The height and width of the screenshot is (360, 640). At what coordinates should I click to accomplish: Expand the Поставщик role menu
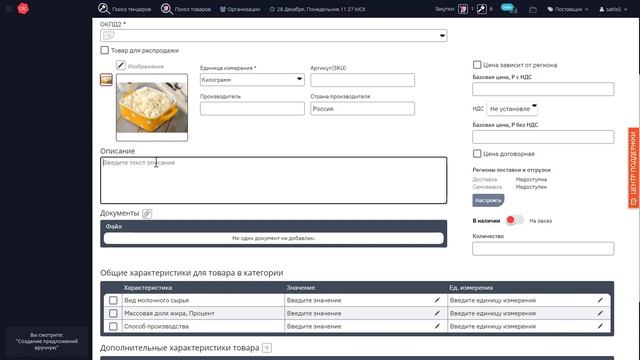pos(568,9)
